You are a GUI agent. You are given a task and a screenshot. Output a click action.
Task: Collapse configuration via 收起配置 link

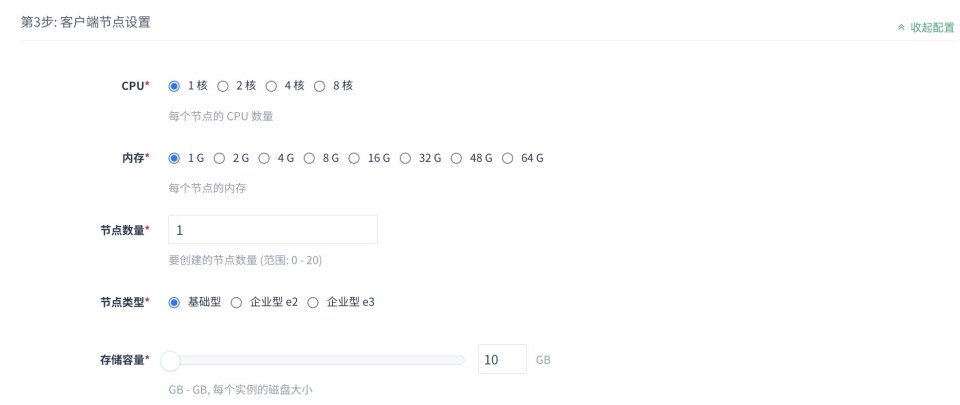(x=926, y=27)
